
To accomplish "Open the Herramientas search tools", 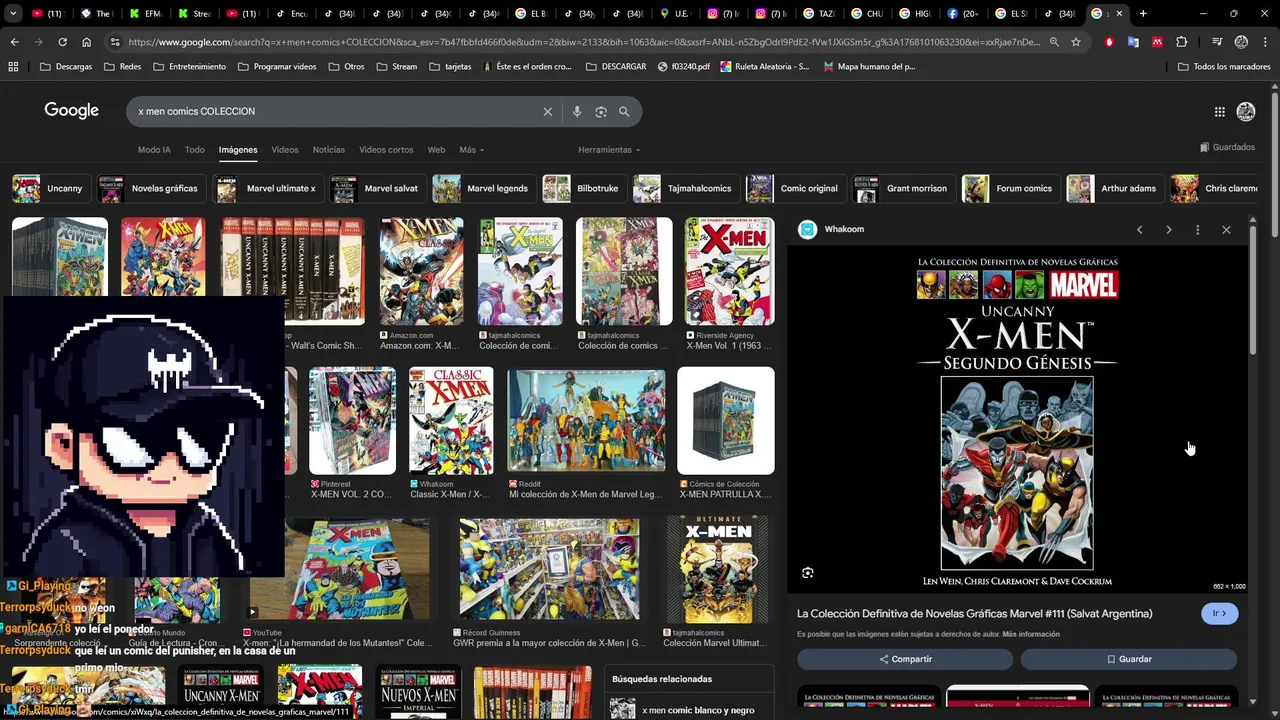I will click(x=609, y=150).
